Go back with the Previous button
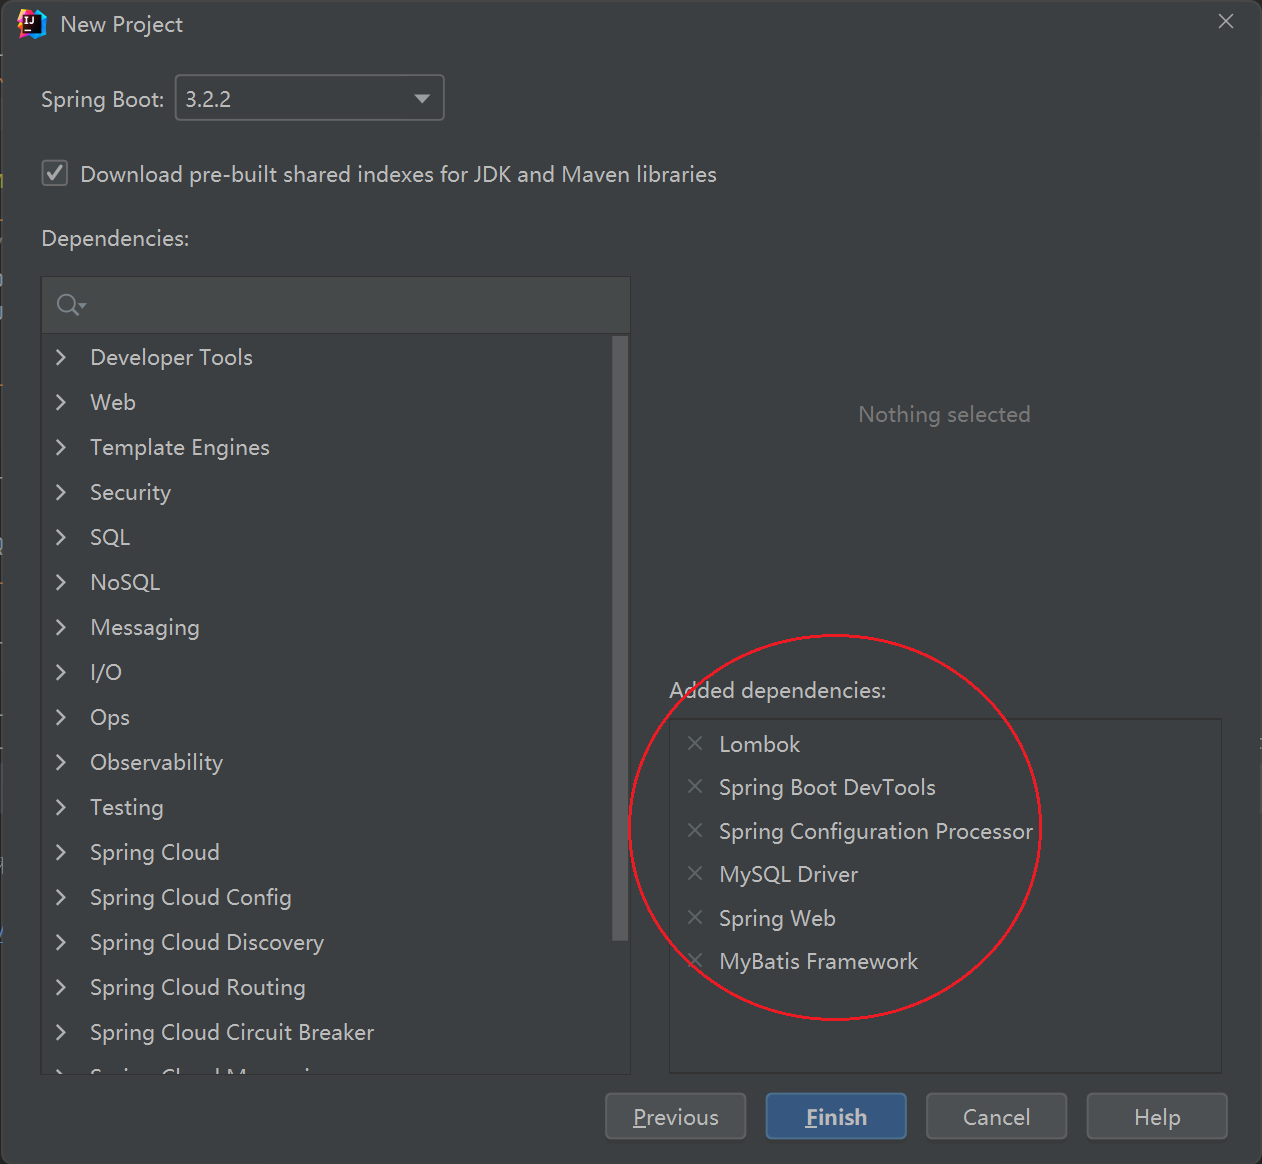The width and height of the screenshot is (1262, 1164). pos(676,1116)
